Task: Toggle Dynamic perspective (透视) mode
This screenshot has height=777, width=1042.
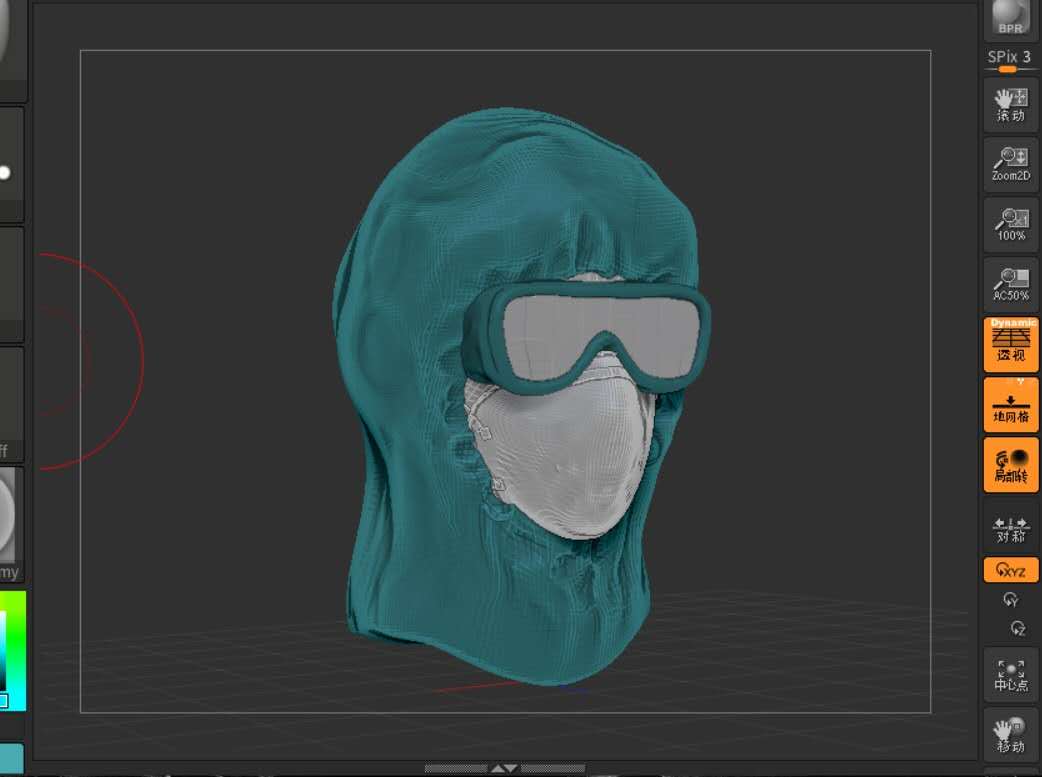Action: (1011, 344)
